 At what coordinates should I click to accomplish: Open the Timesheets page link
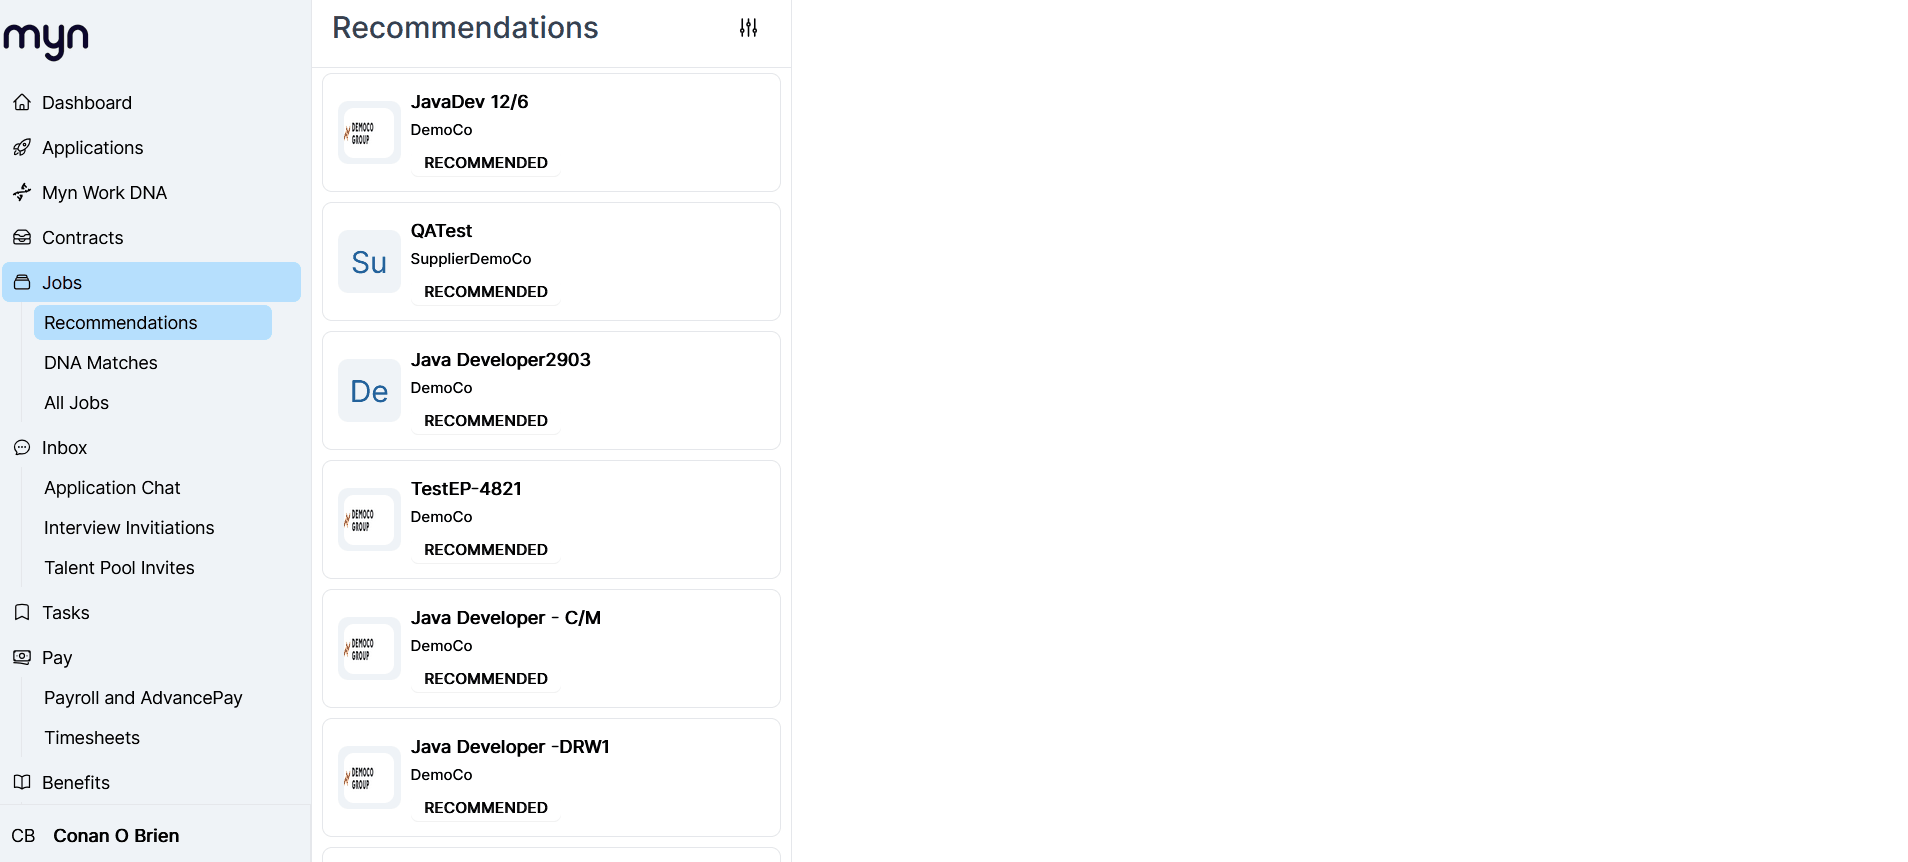tap(92, 738)
